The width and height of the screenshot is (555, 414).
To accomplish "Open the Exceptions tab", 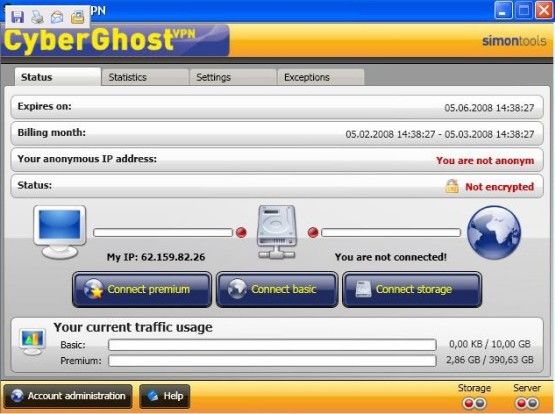I will coord(321,77).
